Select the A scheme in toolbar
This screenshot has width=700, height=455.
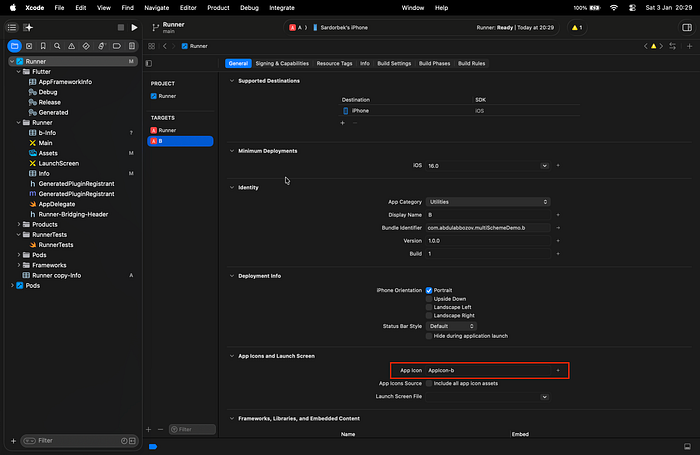tap(296, 28)
